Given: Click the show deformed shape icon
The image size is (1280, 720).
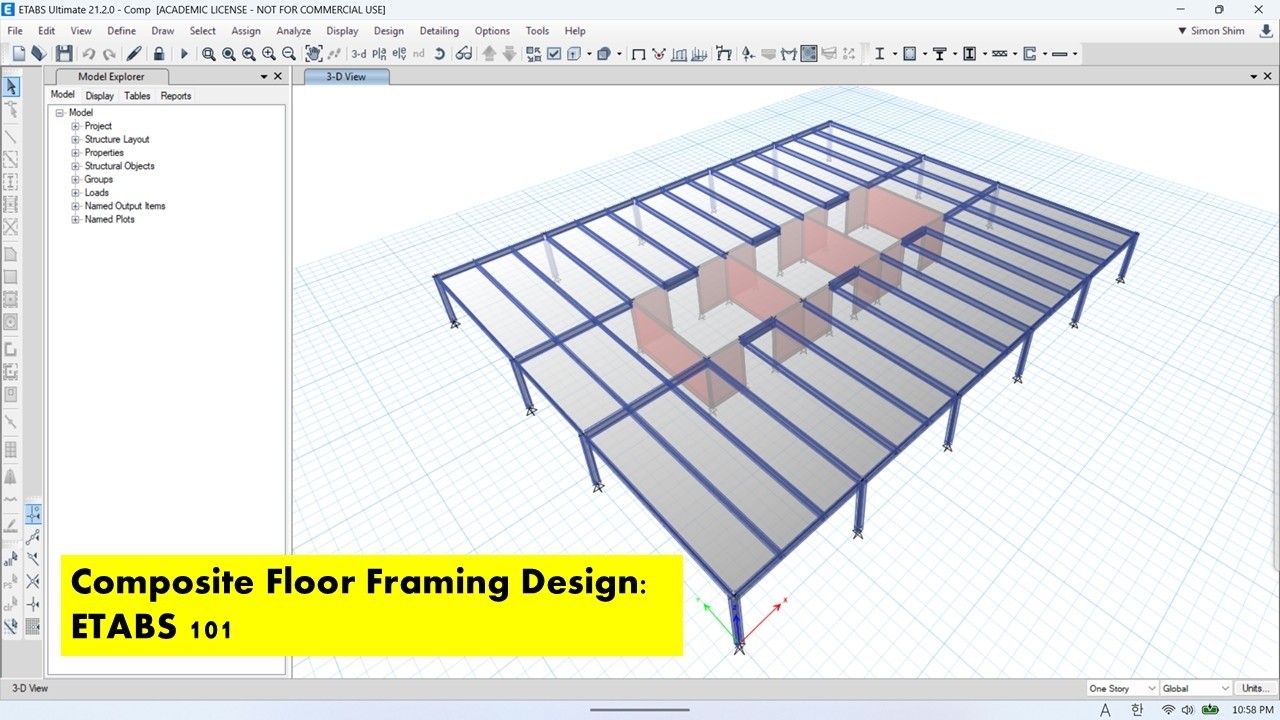Looking at the screenshot, I should pos(724,54).
